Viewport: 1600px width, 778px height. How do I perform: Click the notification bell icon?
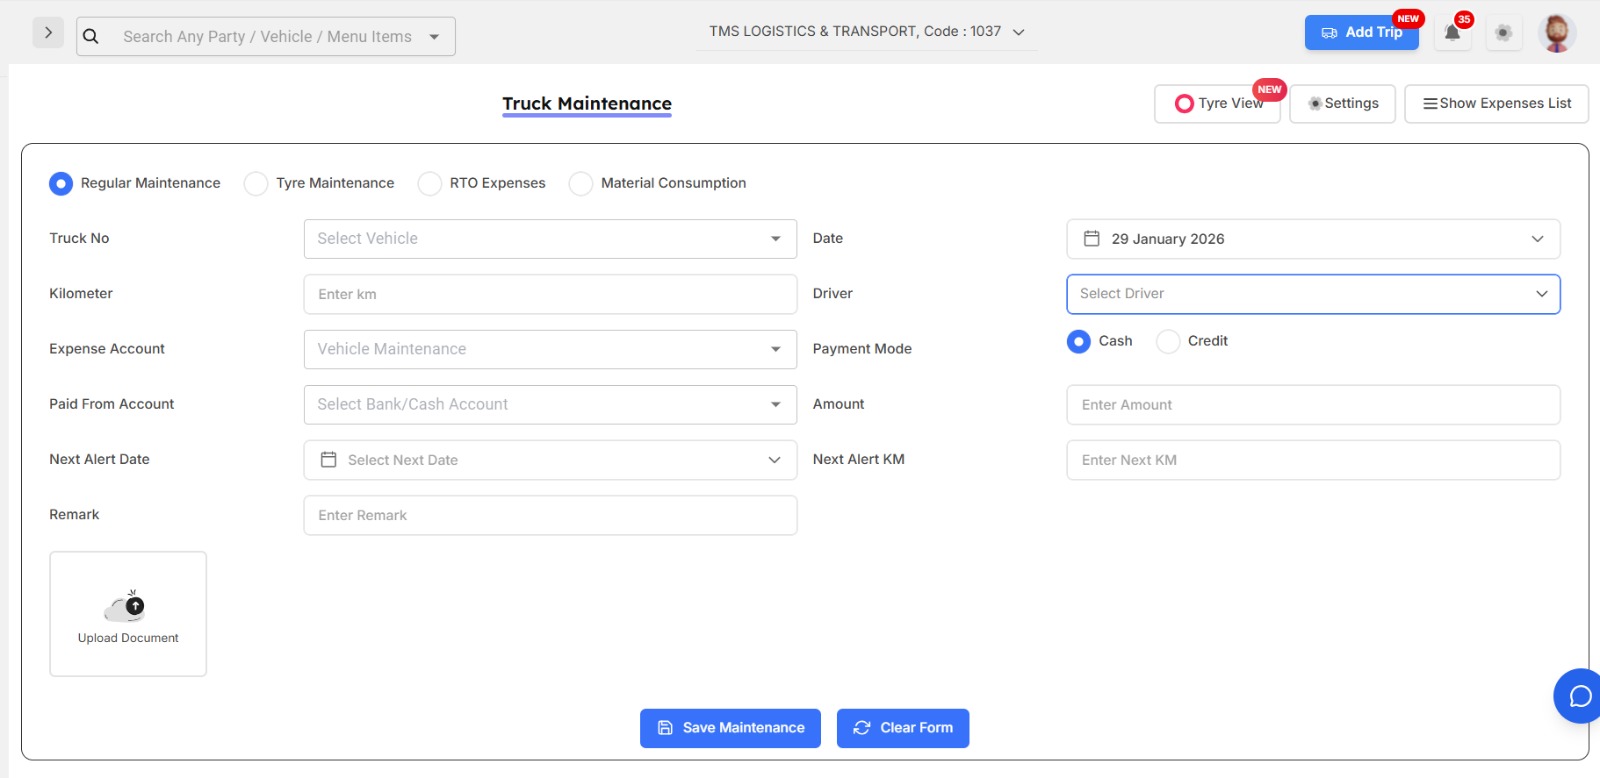pyautogui.click(x=1452, y=33)
